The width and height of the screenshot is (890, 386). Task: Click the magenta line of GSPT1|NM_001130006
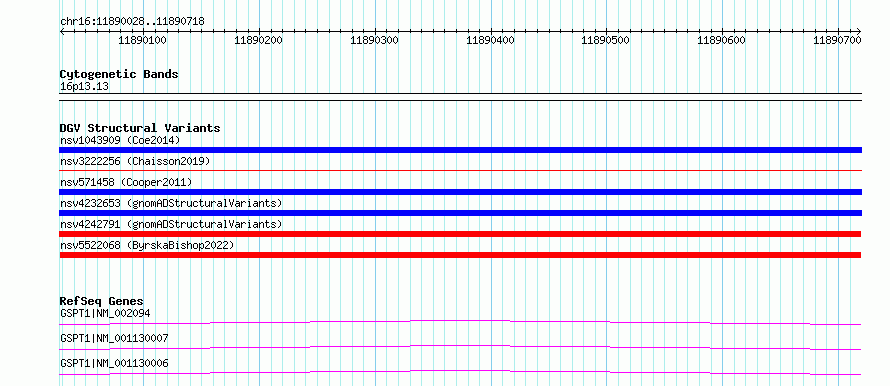coord(460,372)
